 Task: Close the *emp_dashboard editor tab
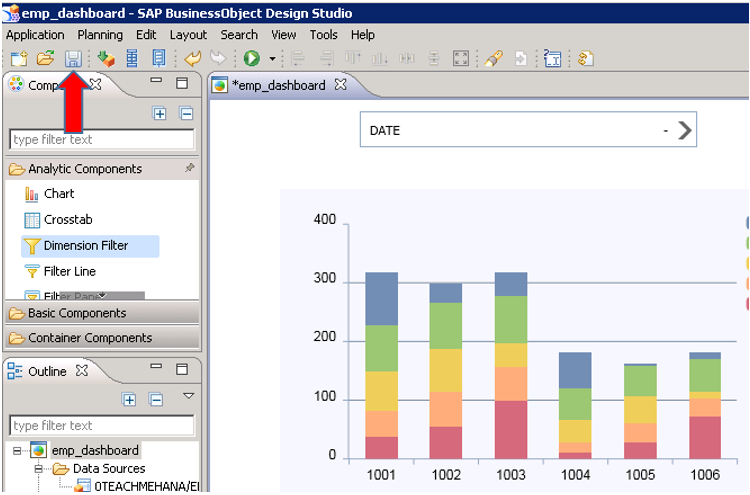point(341,85)
